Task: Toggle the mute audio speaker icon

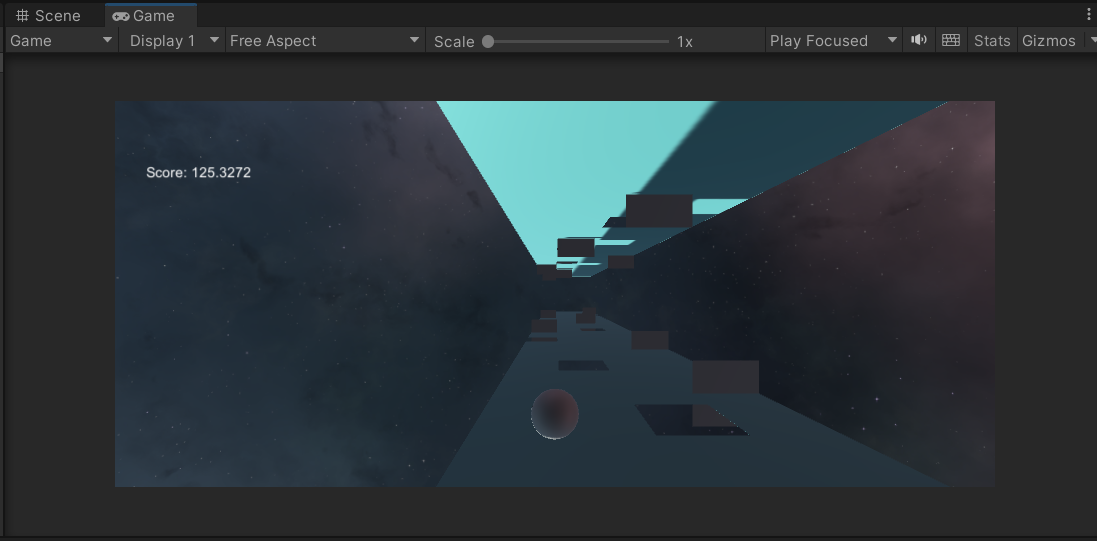Action: pos(919,40)
